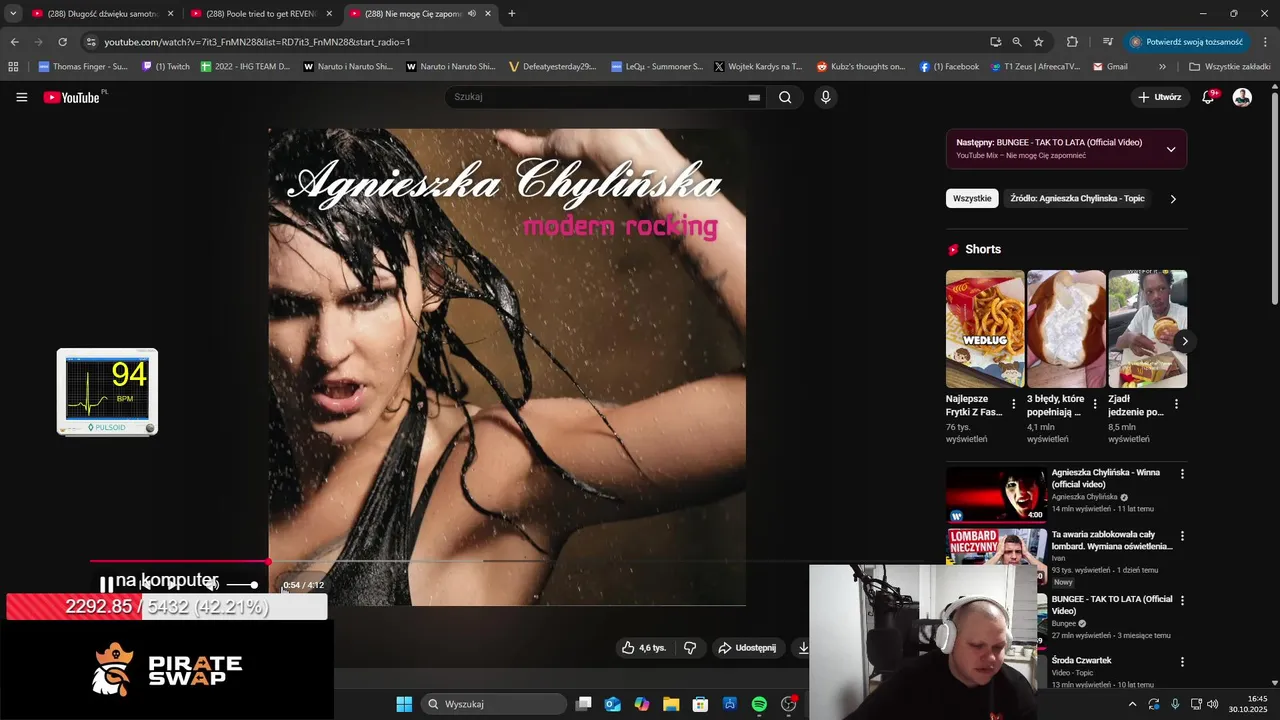Download the video with the download button

tap(803, 648)
